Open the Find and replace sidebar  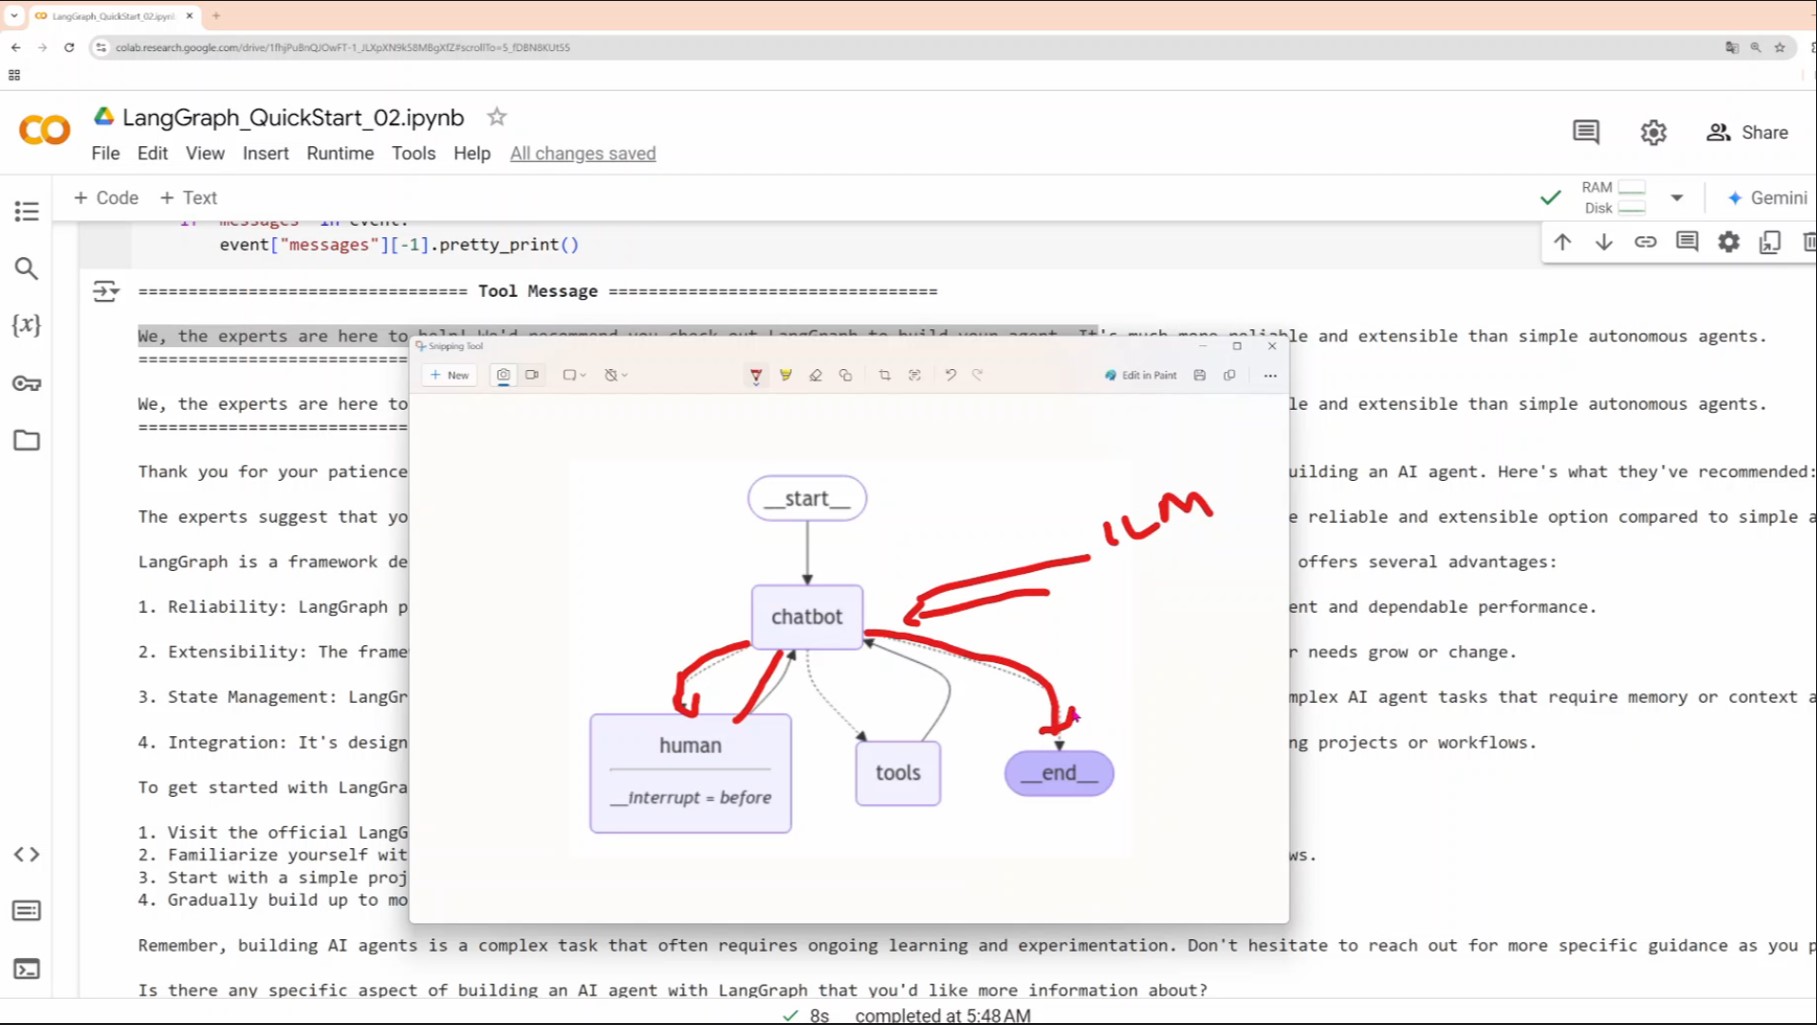[27, 268]
